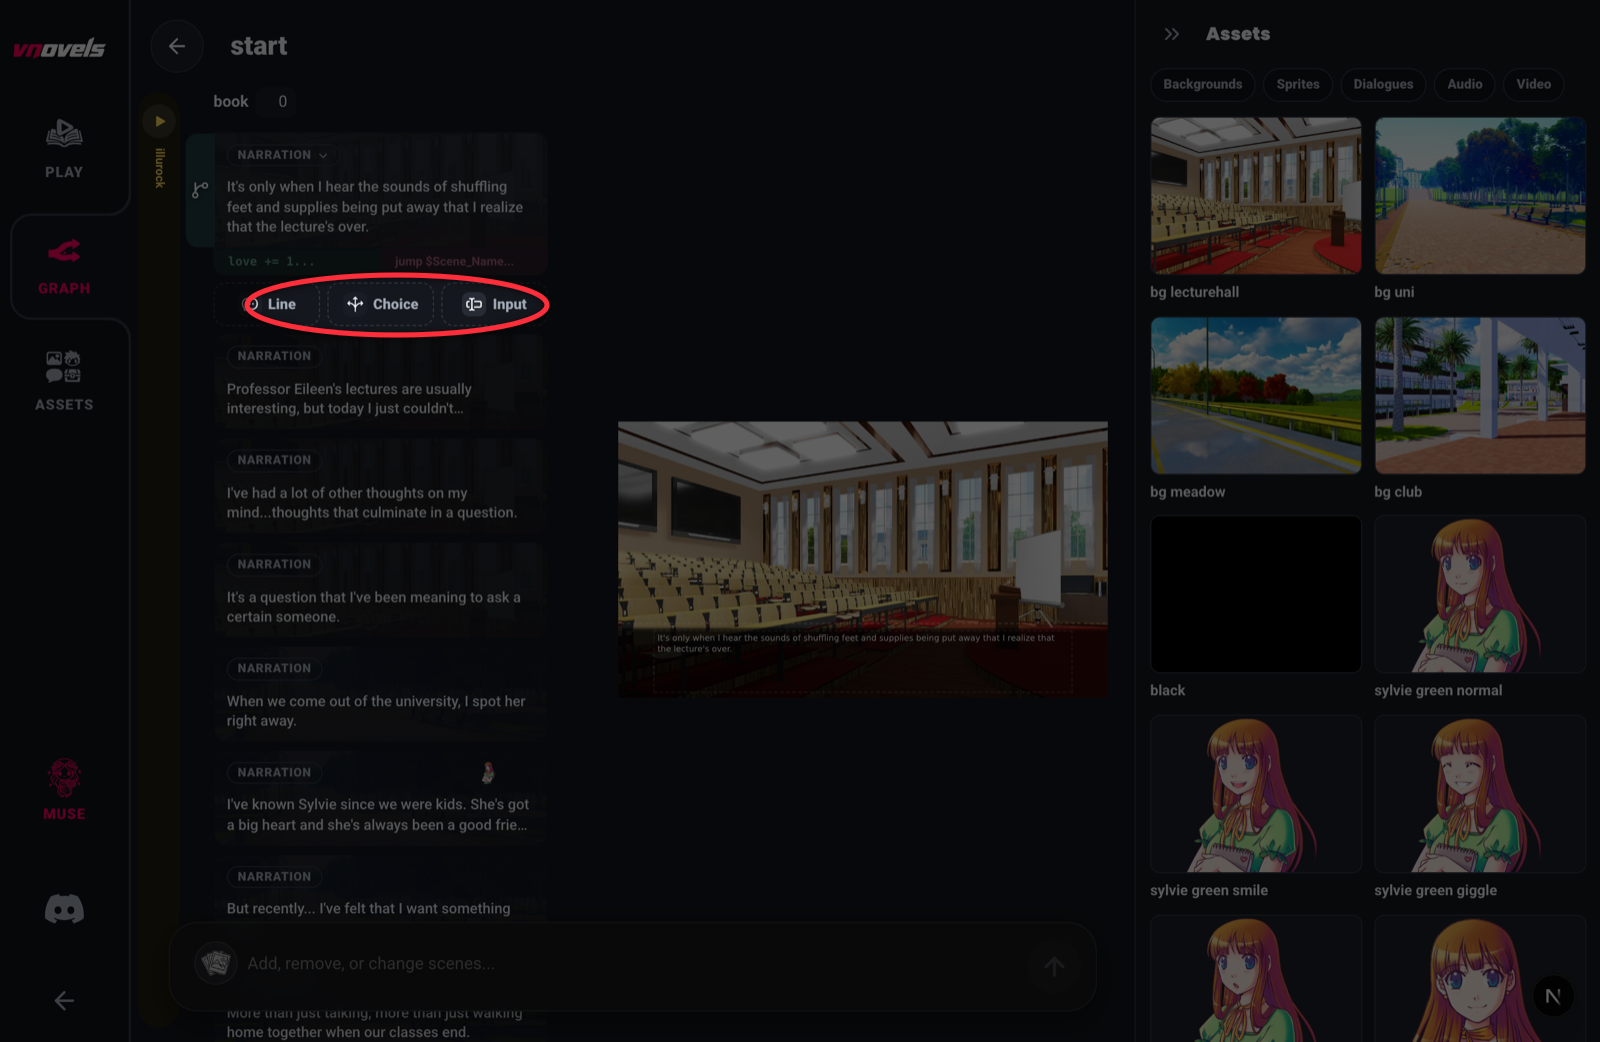Click the Sylvie sprite icon on narration block
Image resolution: width=1600 pixels, height=1042 pixels.
point(488,772)
